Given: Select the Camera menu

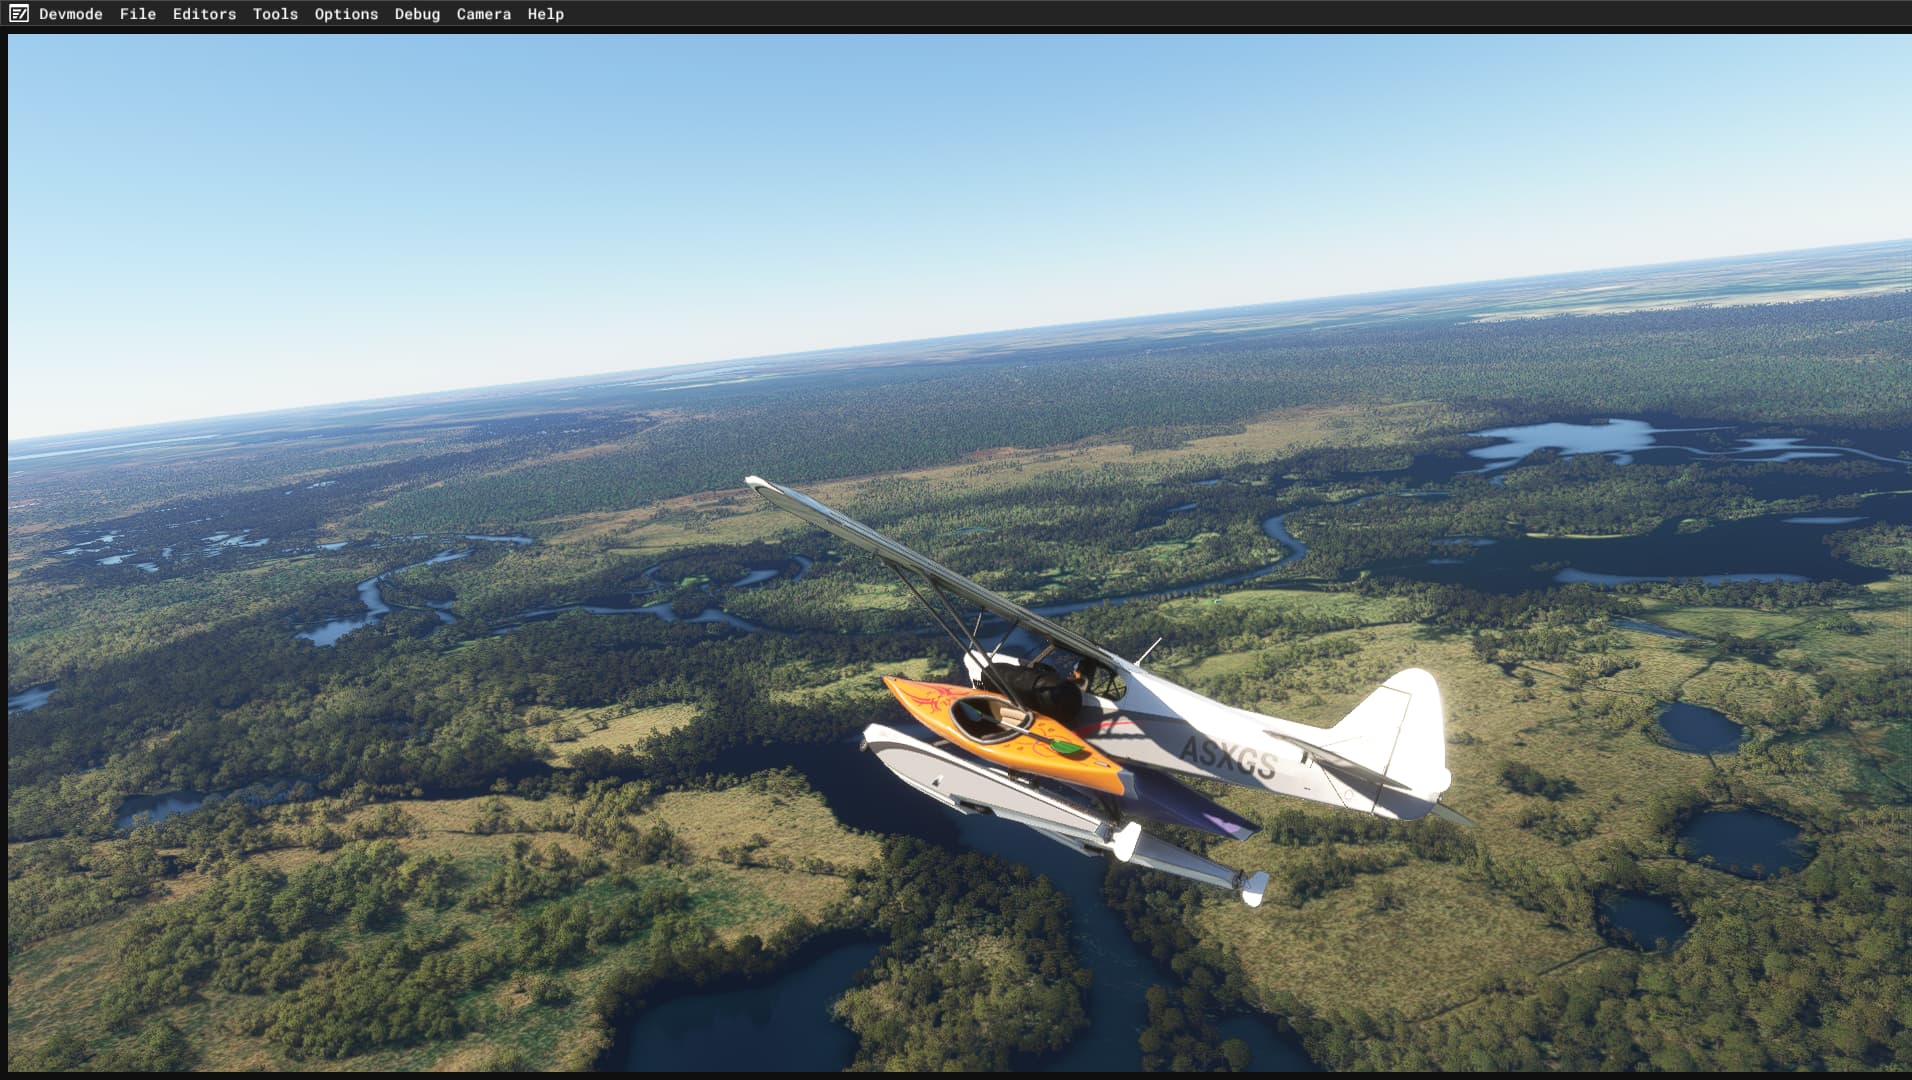Looking at the screenshot, I should click(483, 14).
